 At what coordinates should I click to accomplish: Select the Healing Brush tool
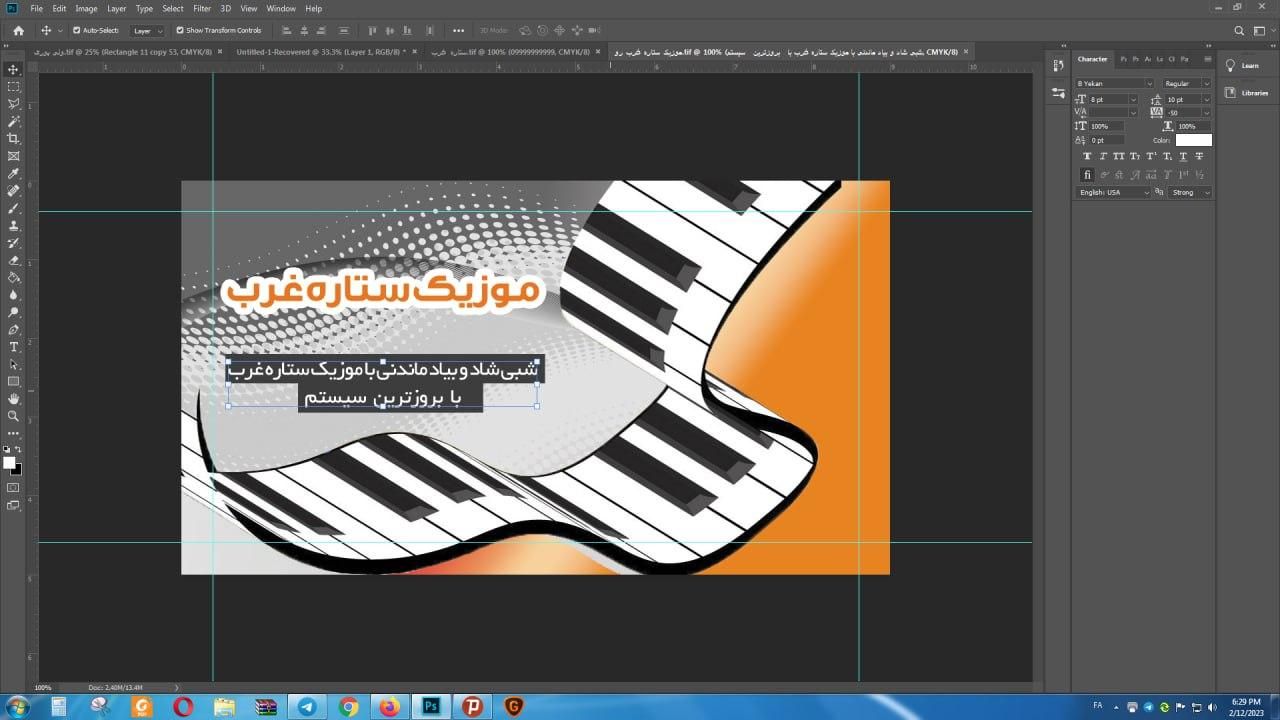pyautogui.click(x=13, y=191)
